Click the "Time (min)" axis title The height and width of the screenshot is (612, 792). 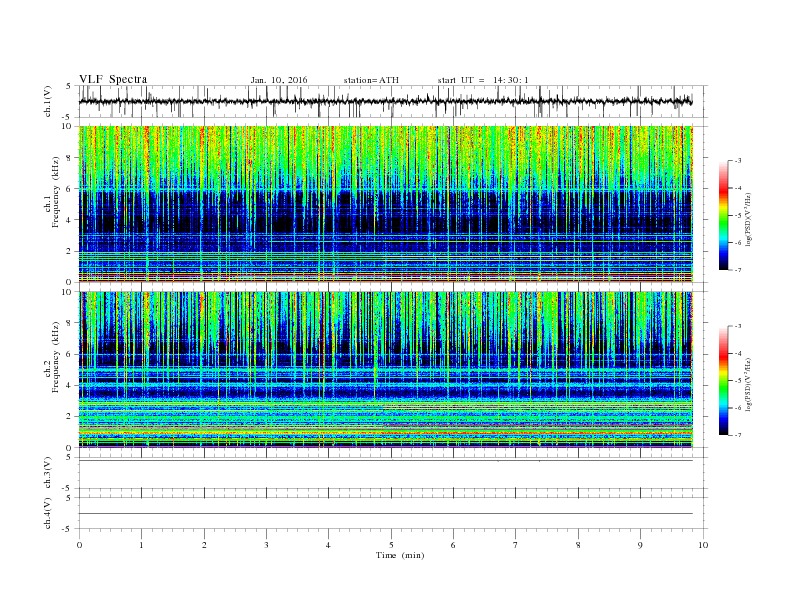(x=400, y=555)
